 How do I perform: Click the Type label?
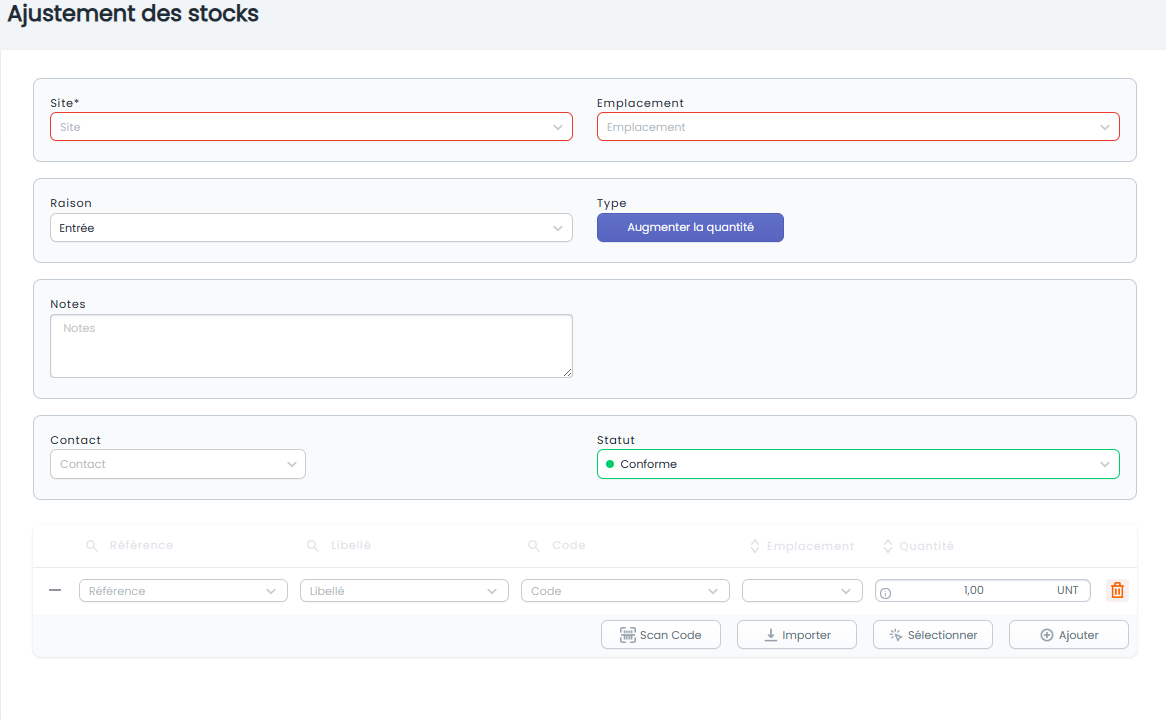pos(611,203)
